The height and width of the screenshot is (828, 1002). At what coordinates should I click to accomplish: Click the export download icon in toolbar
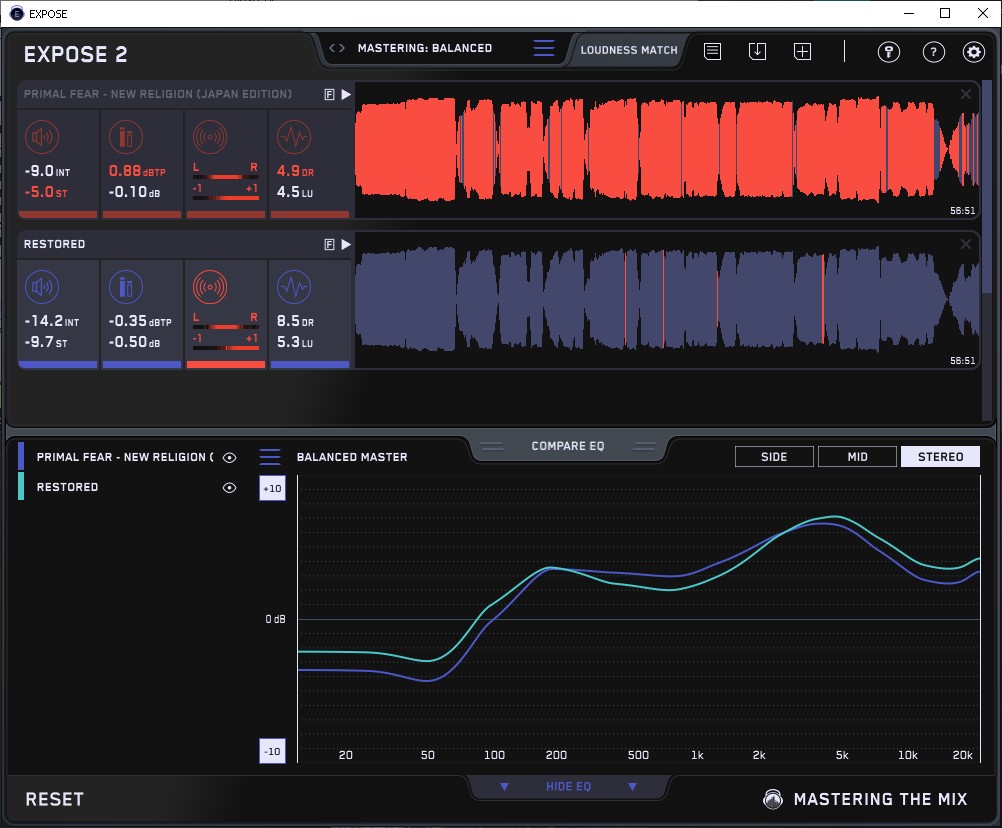tap(757, 52)
